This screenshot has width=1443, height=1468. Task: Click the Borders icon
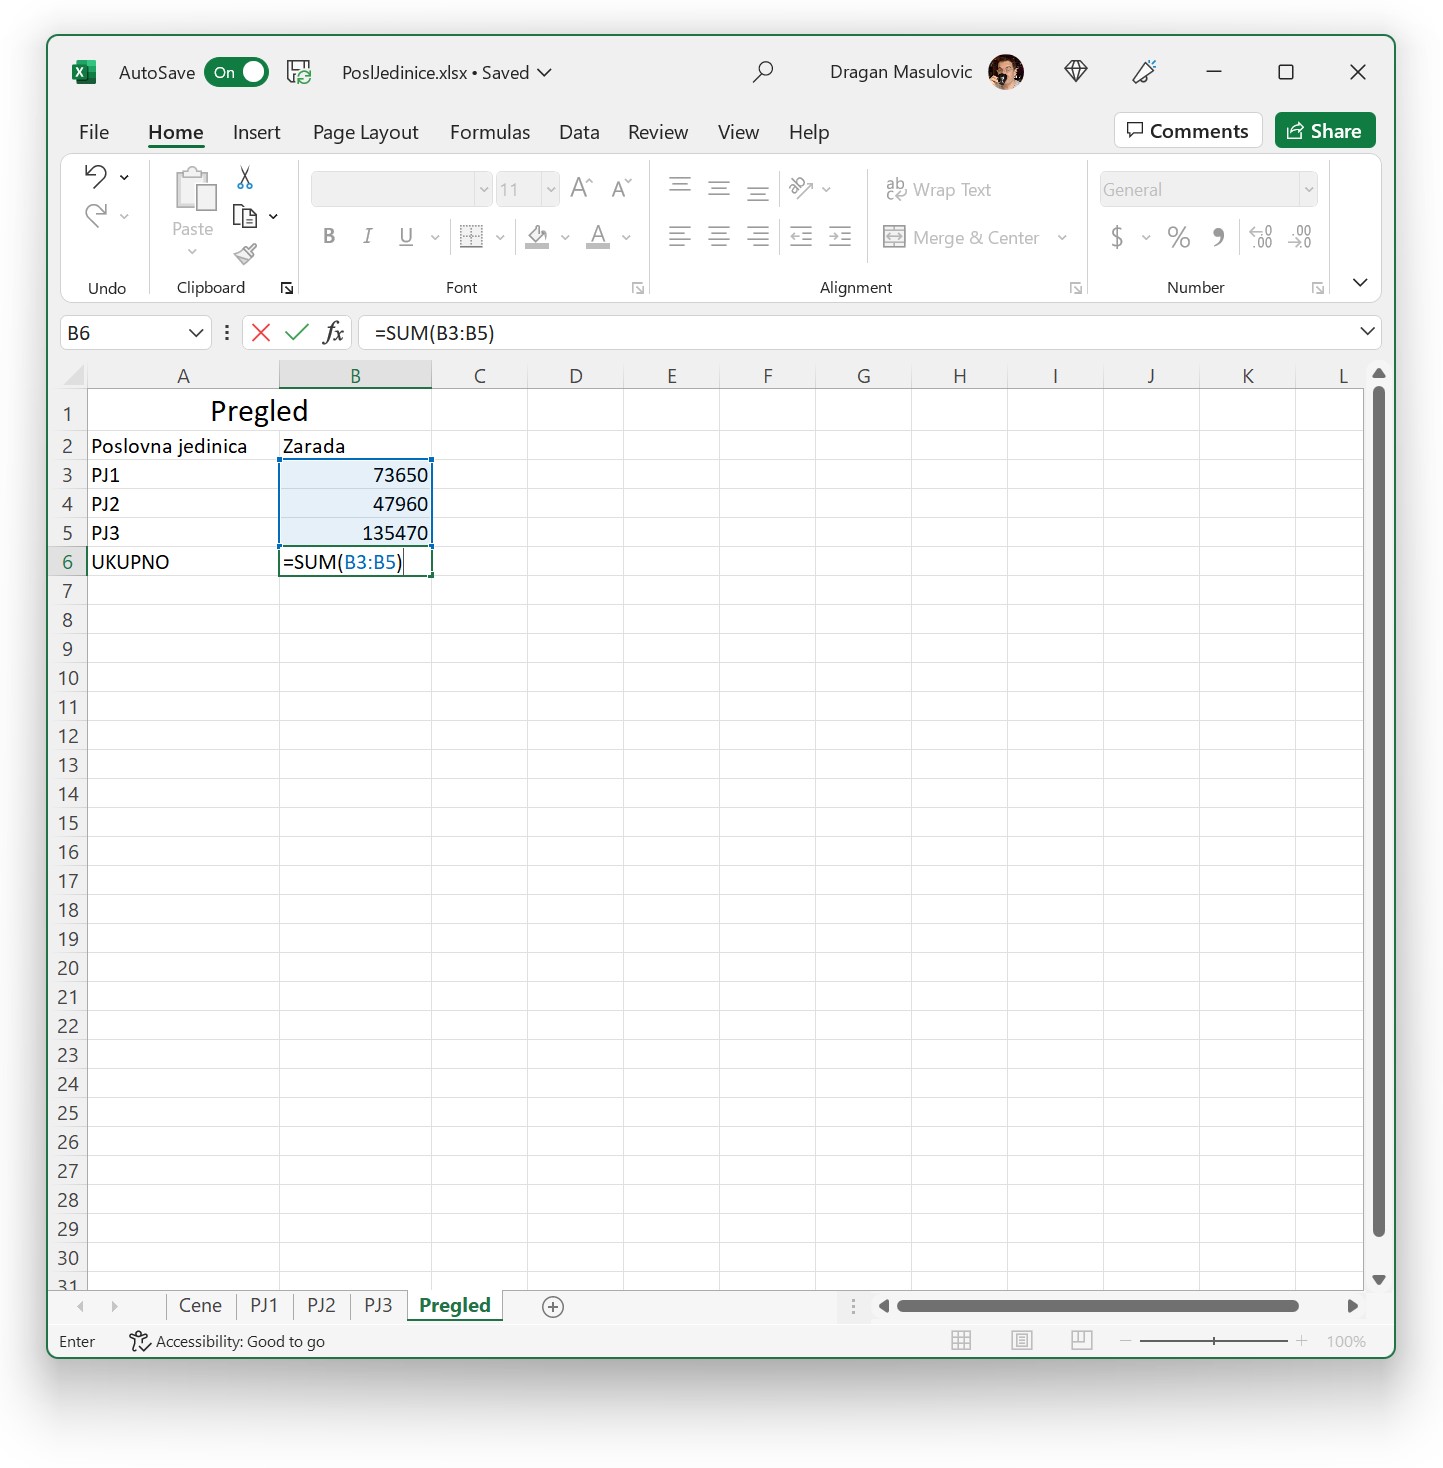pyautogui.click(x=471, y=236)
